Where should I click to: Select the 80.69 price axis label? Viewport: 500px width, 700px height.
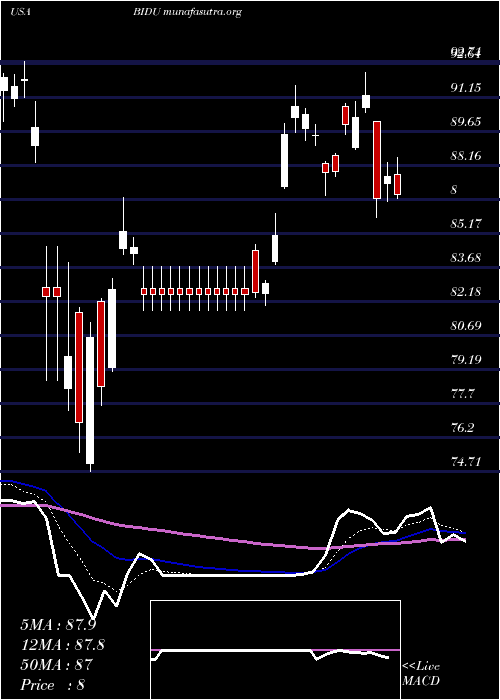pyautogui.click(x=466, y=325)
